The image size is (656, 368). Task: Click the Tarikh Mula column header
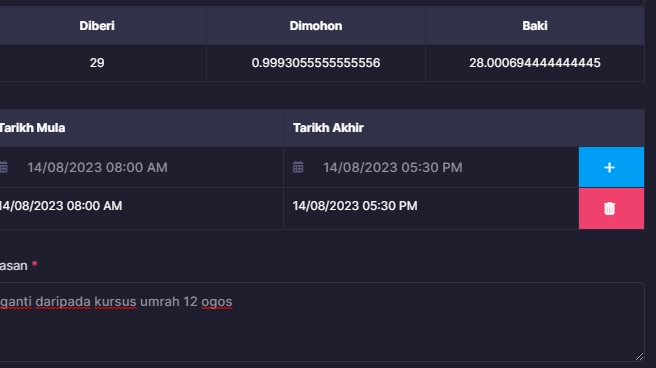point(32,128)
